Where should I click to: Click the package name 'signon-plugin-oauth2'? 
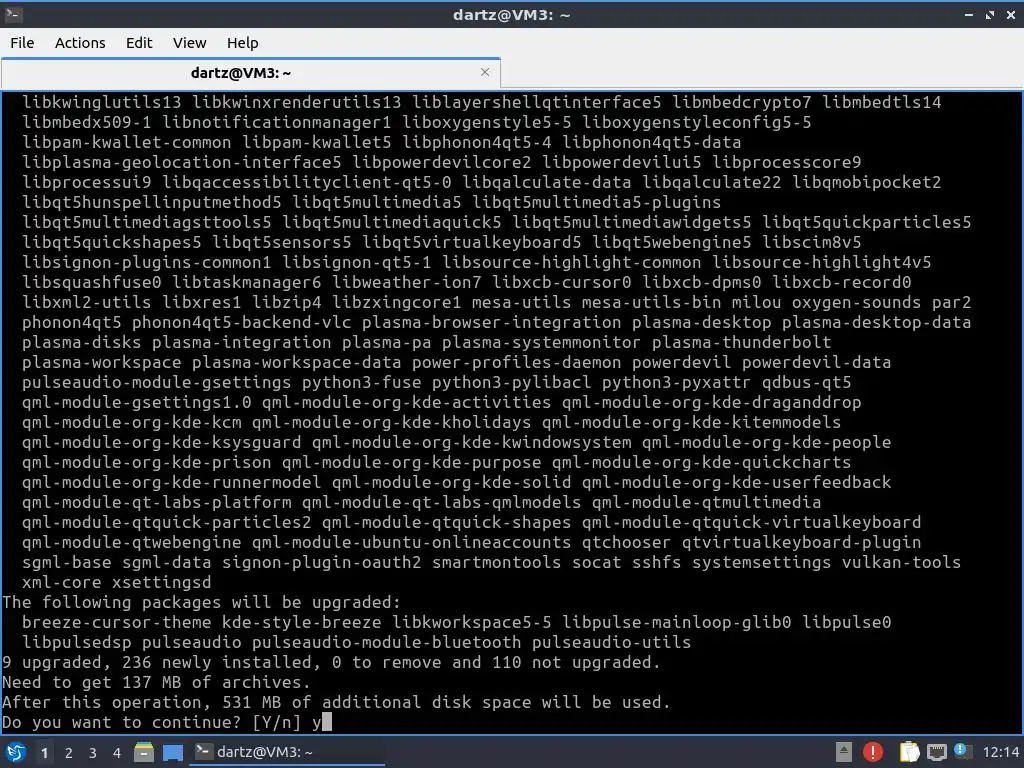(321, 562)
